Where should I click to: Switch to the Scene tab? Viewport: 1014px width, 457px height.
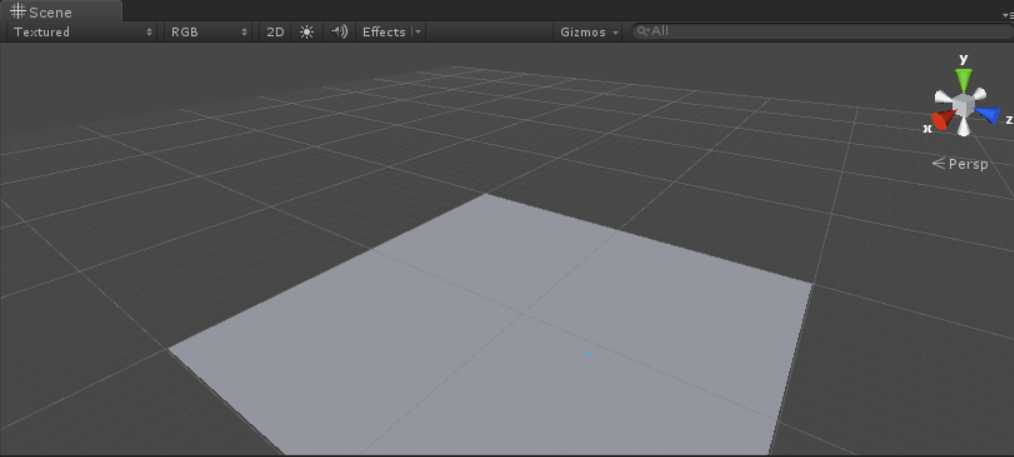(61, 11)
